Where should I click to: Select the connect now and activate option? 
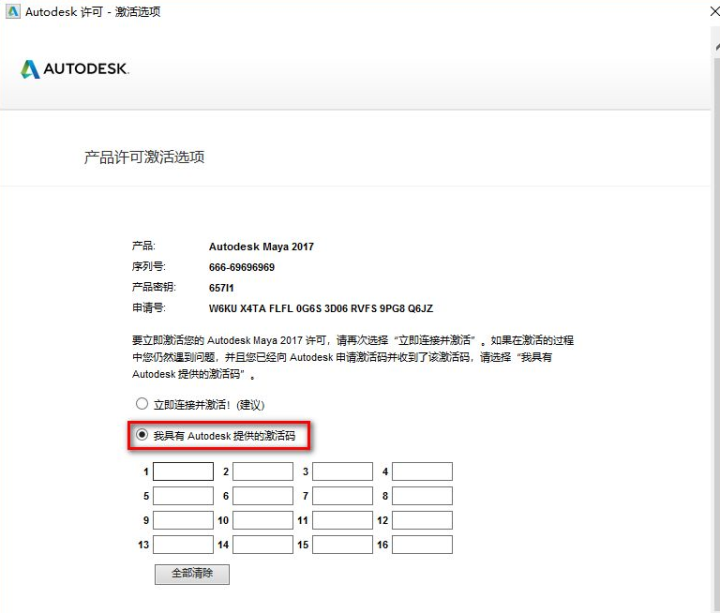(142, 405)
